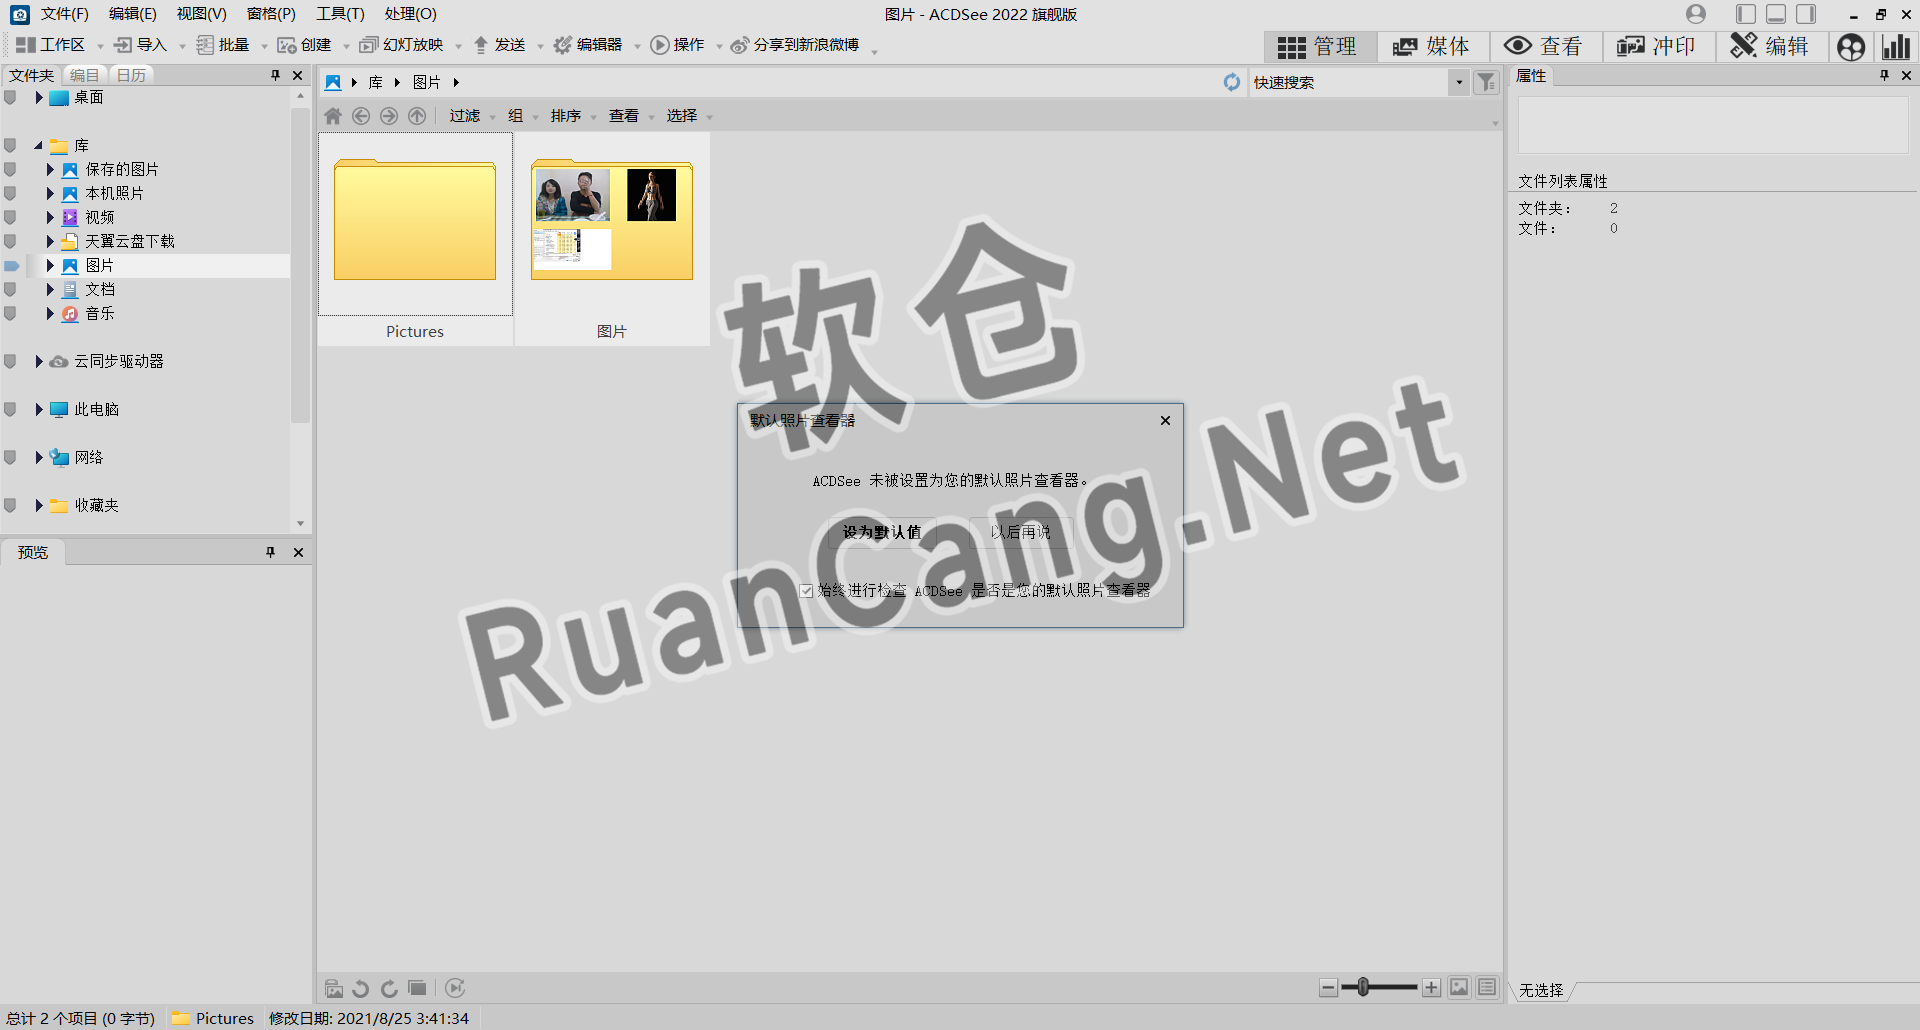Click the refresh icon beside quick search
The height and width of the screenshot is (1030, 1920).
pos(1232,83)
